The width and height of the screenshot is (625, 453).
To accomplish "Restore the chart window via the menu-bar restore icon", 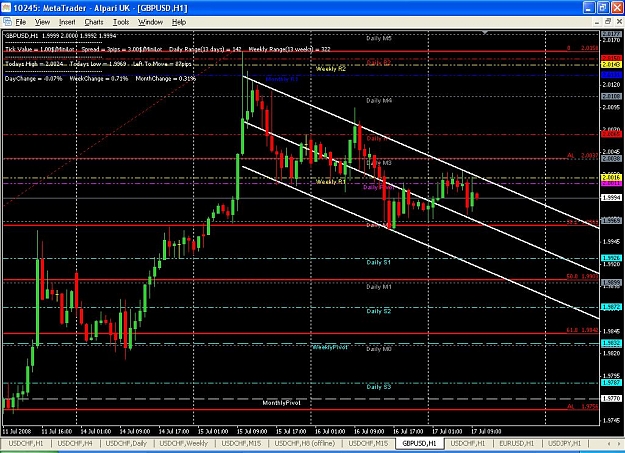I will pos(608,22).
